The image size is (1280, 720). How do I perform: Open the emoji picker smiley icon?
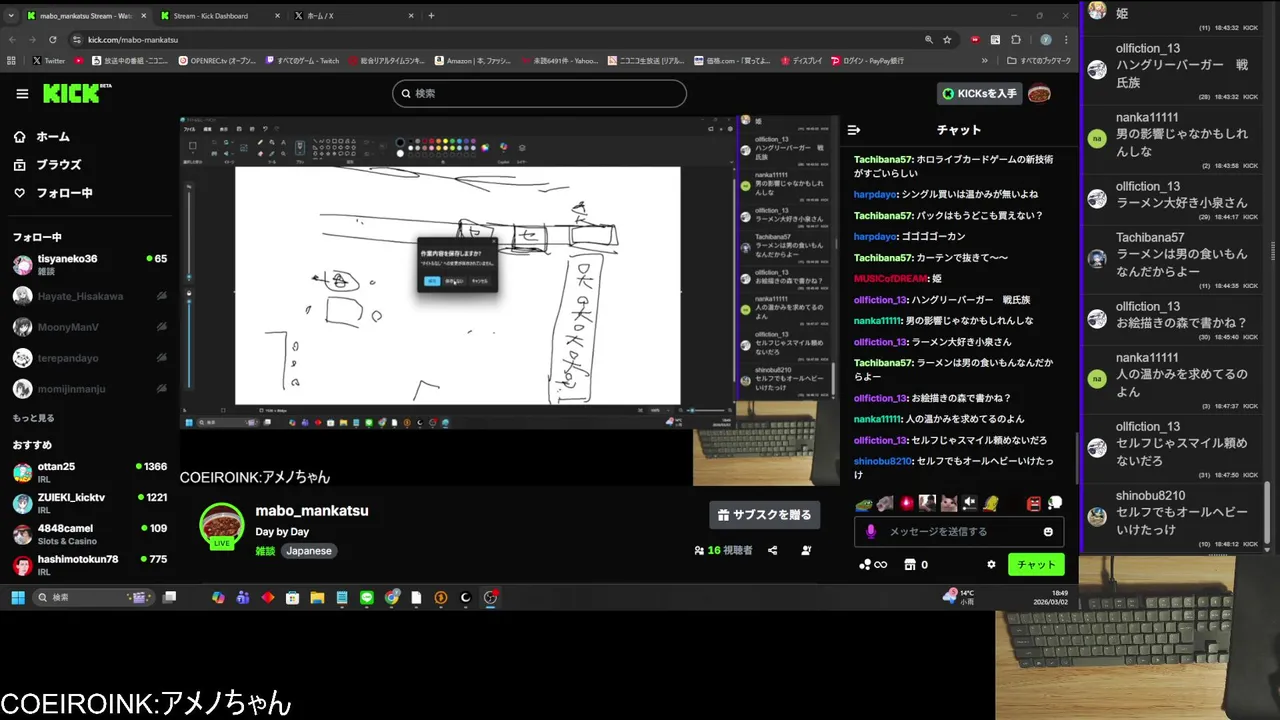[1048, 532]
